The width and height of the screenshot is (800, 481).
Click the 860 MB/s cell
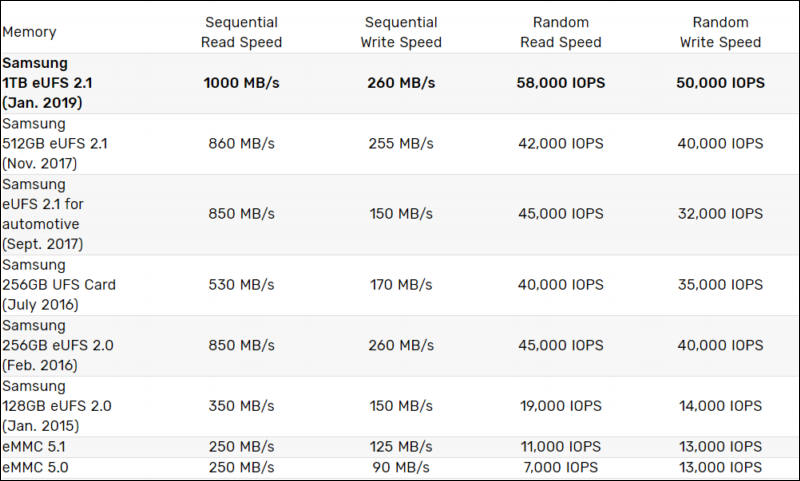[x=241, y=143]
